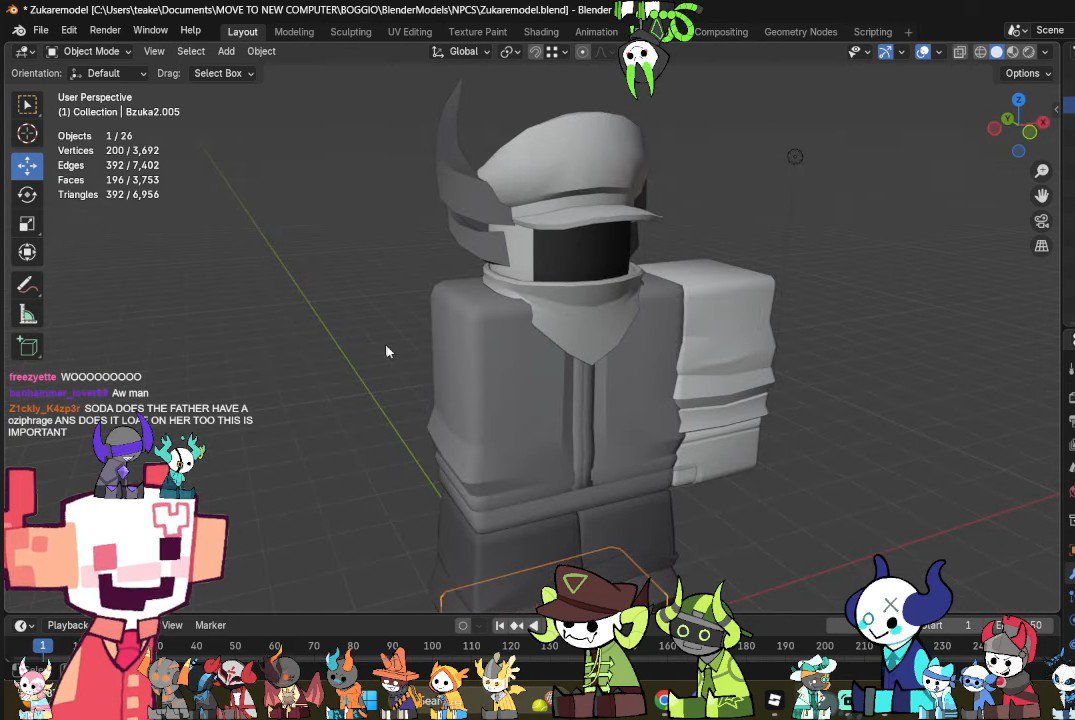The height and width of the screenshot is (720, 1075).
Task: Select the Transform tool
Action: (x=27, y=252)
